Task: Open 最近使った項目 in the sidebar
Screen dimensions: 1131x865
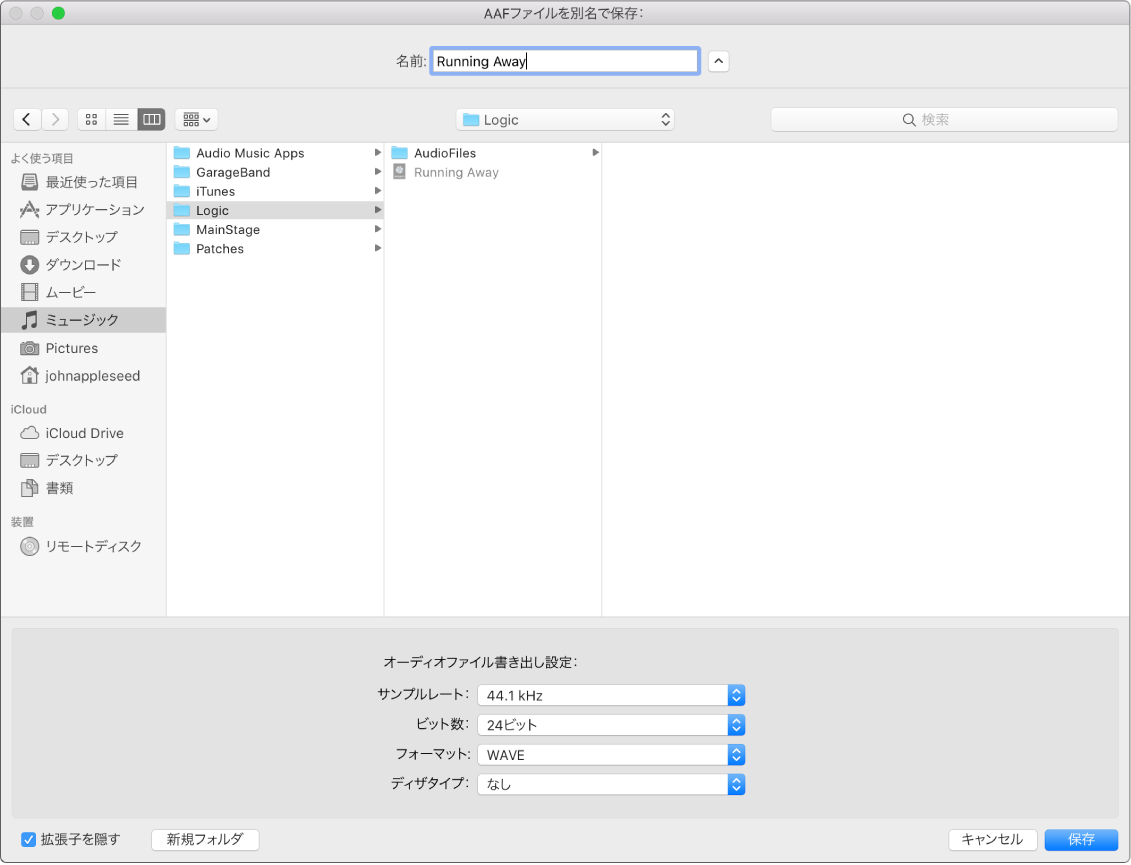Action: click(83, 183)
